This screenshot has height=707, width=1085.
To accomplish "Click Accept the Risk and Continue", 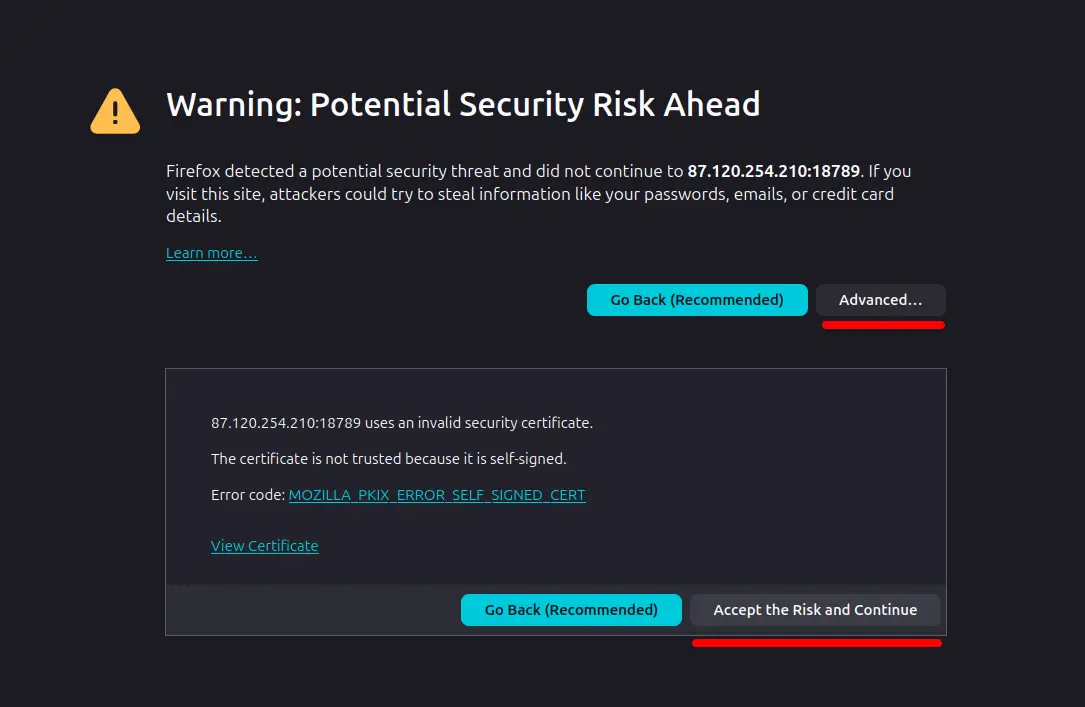I will coord(815,609).
